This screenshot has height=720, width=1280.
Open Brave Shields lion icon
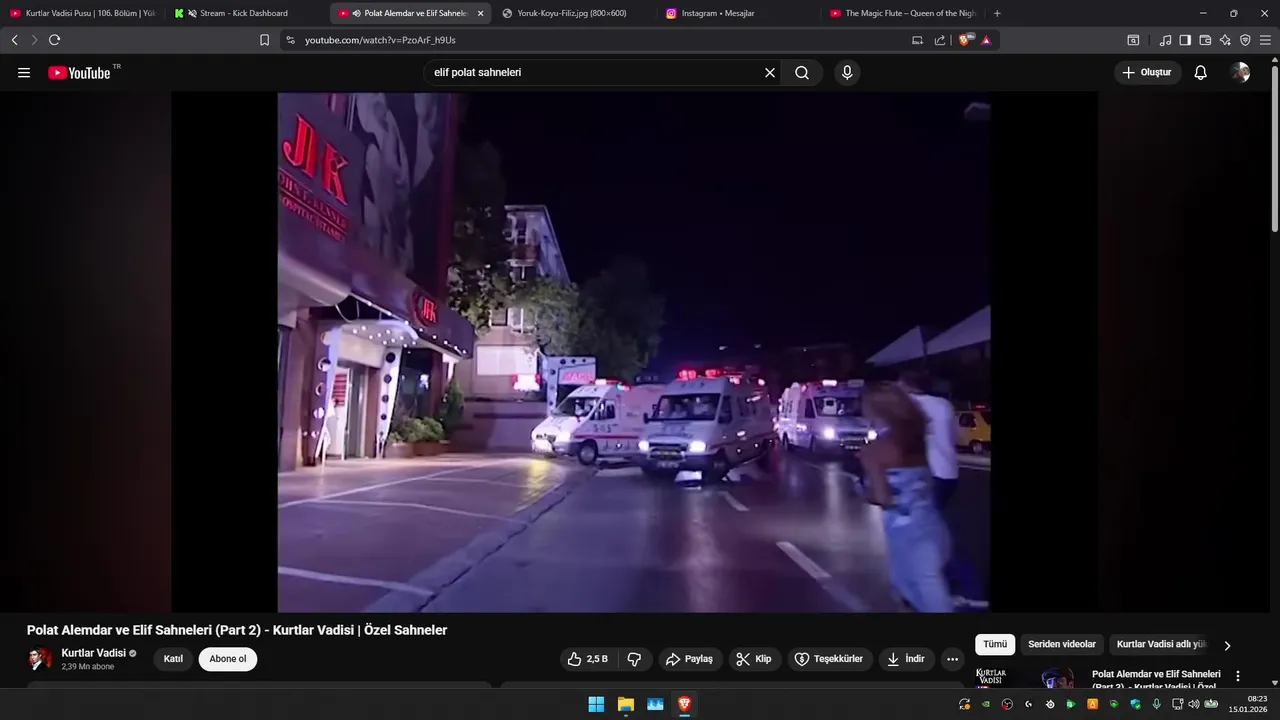pos(965,40)
